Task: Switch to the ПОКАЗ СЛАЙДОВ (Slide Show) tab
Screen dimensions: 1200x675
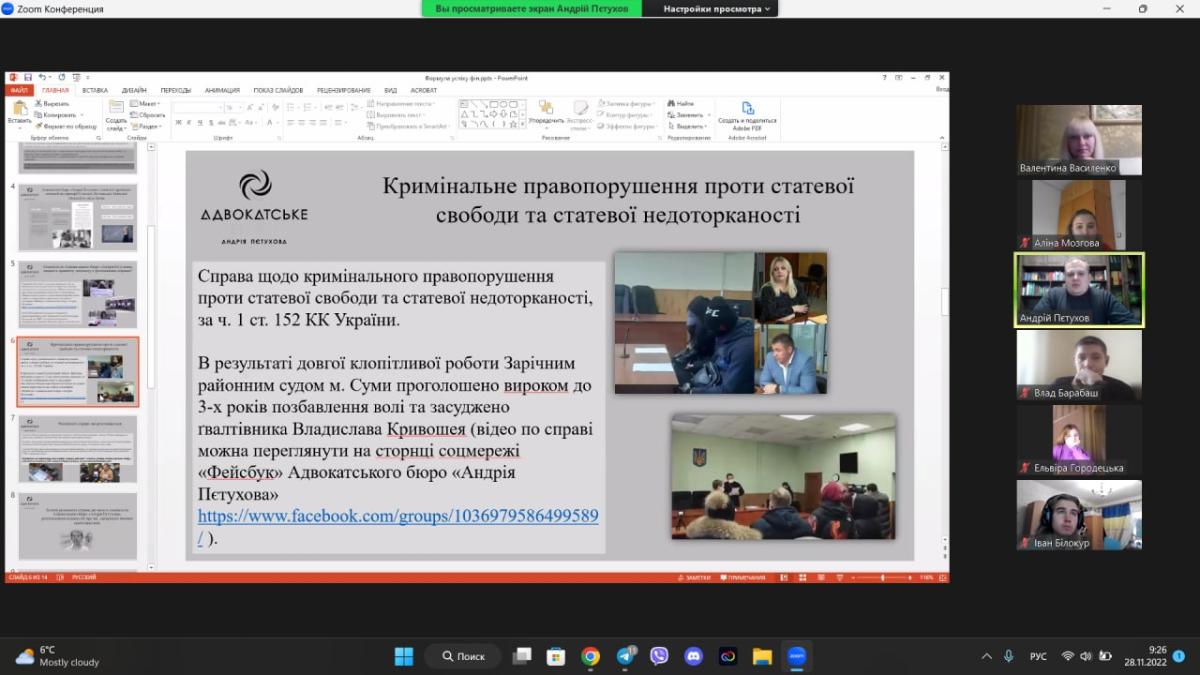Action: 279,90
